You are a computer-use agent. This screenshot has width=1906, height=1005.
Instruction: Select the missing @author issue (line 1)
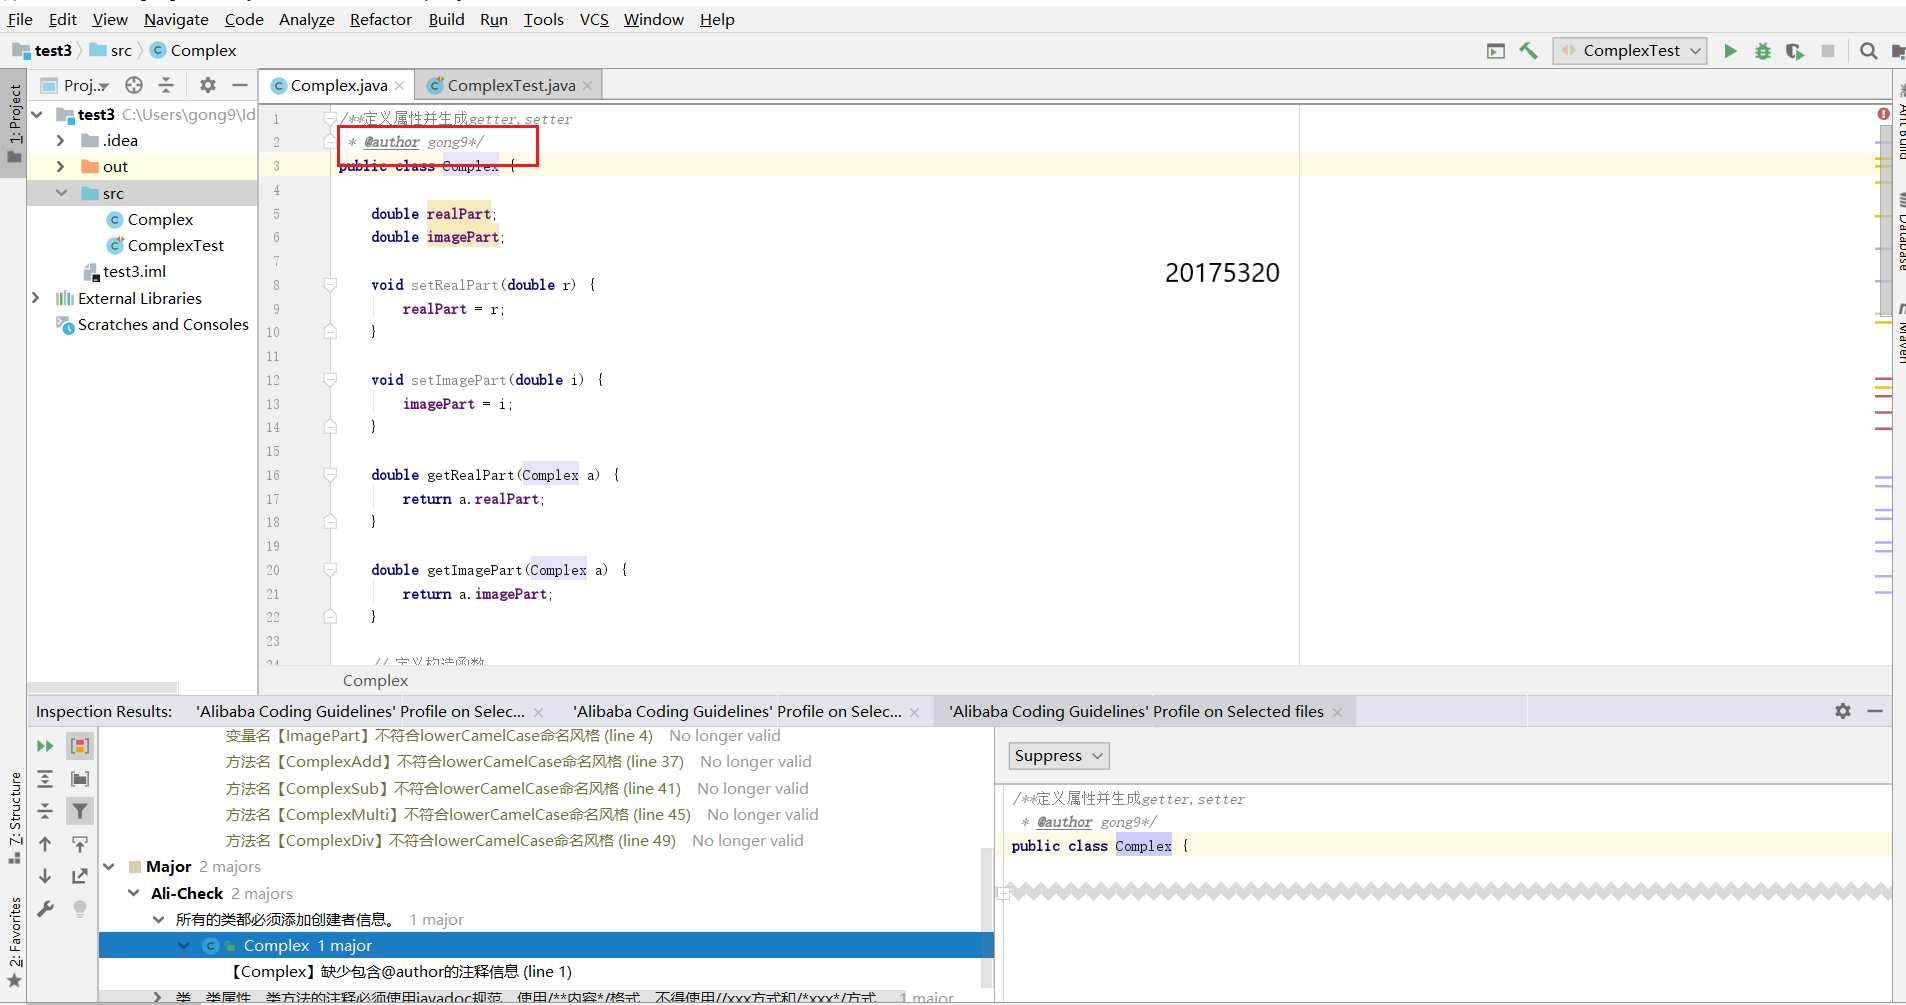(401, 971)
